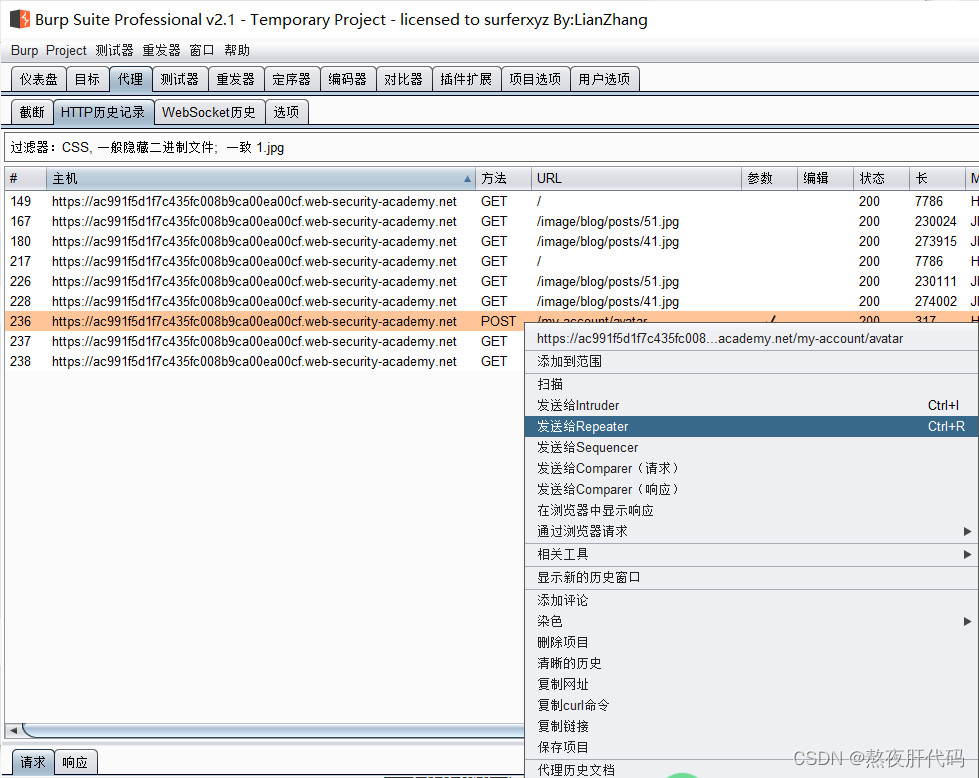Screen dimensions: 979x778
Task: Choose 显示新的历史窗口 in the context menu
Action: pyautogui.click(x=752, y=578)
